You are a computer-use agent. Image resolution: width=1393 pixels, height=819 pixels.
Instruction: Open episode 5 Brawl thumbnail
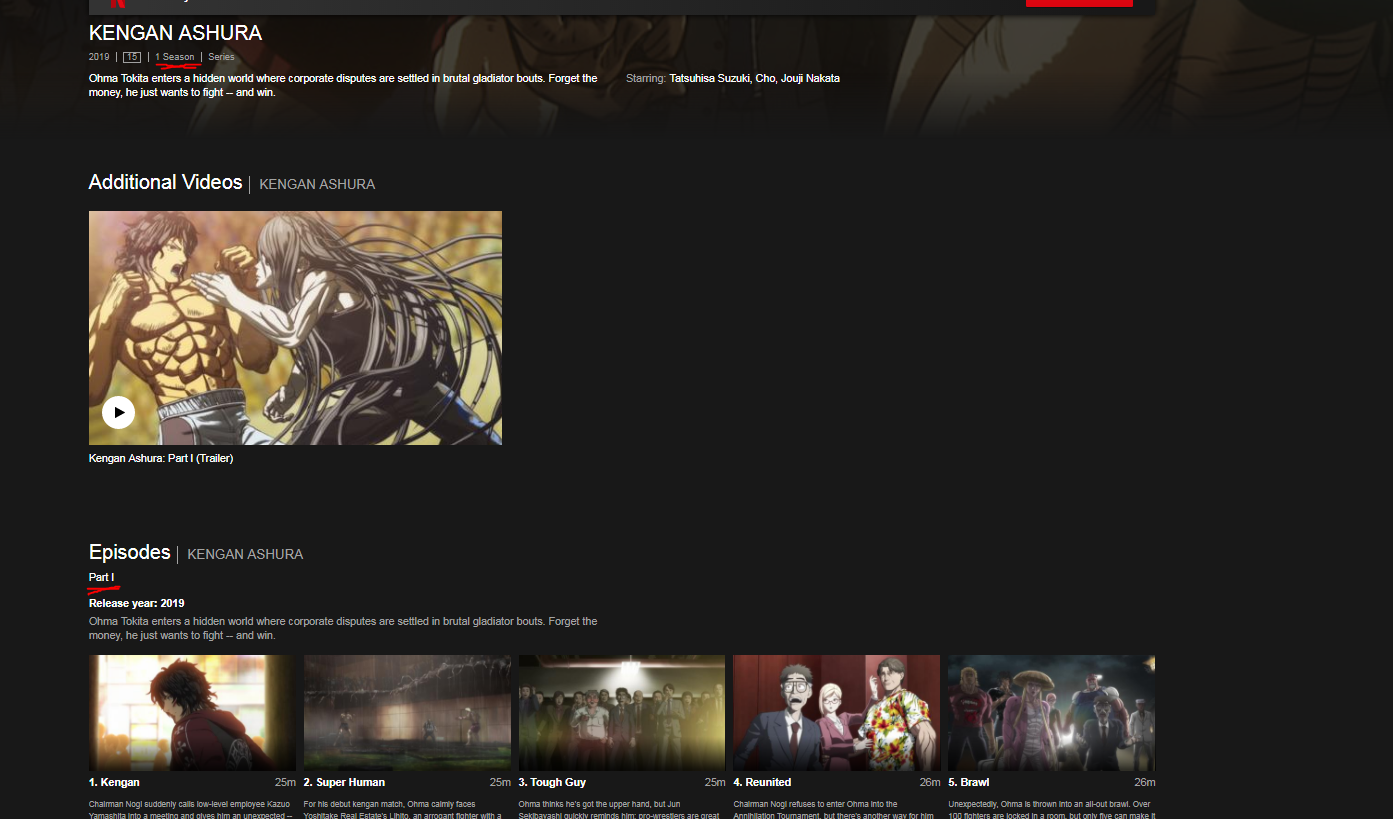(1051, 713)
